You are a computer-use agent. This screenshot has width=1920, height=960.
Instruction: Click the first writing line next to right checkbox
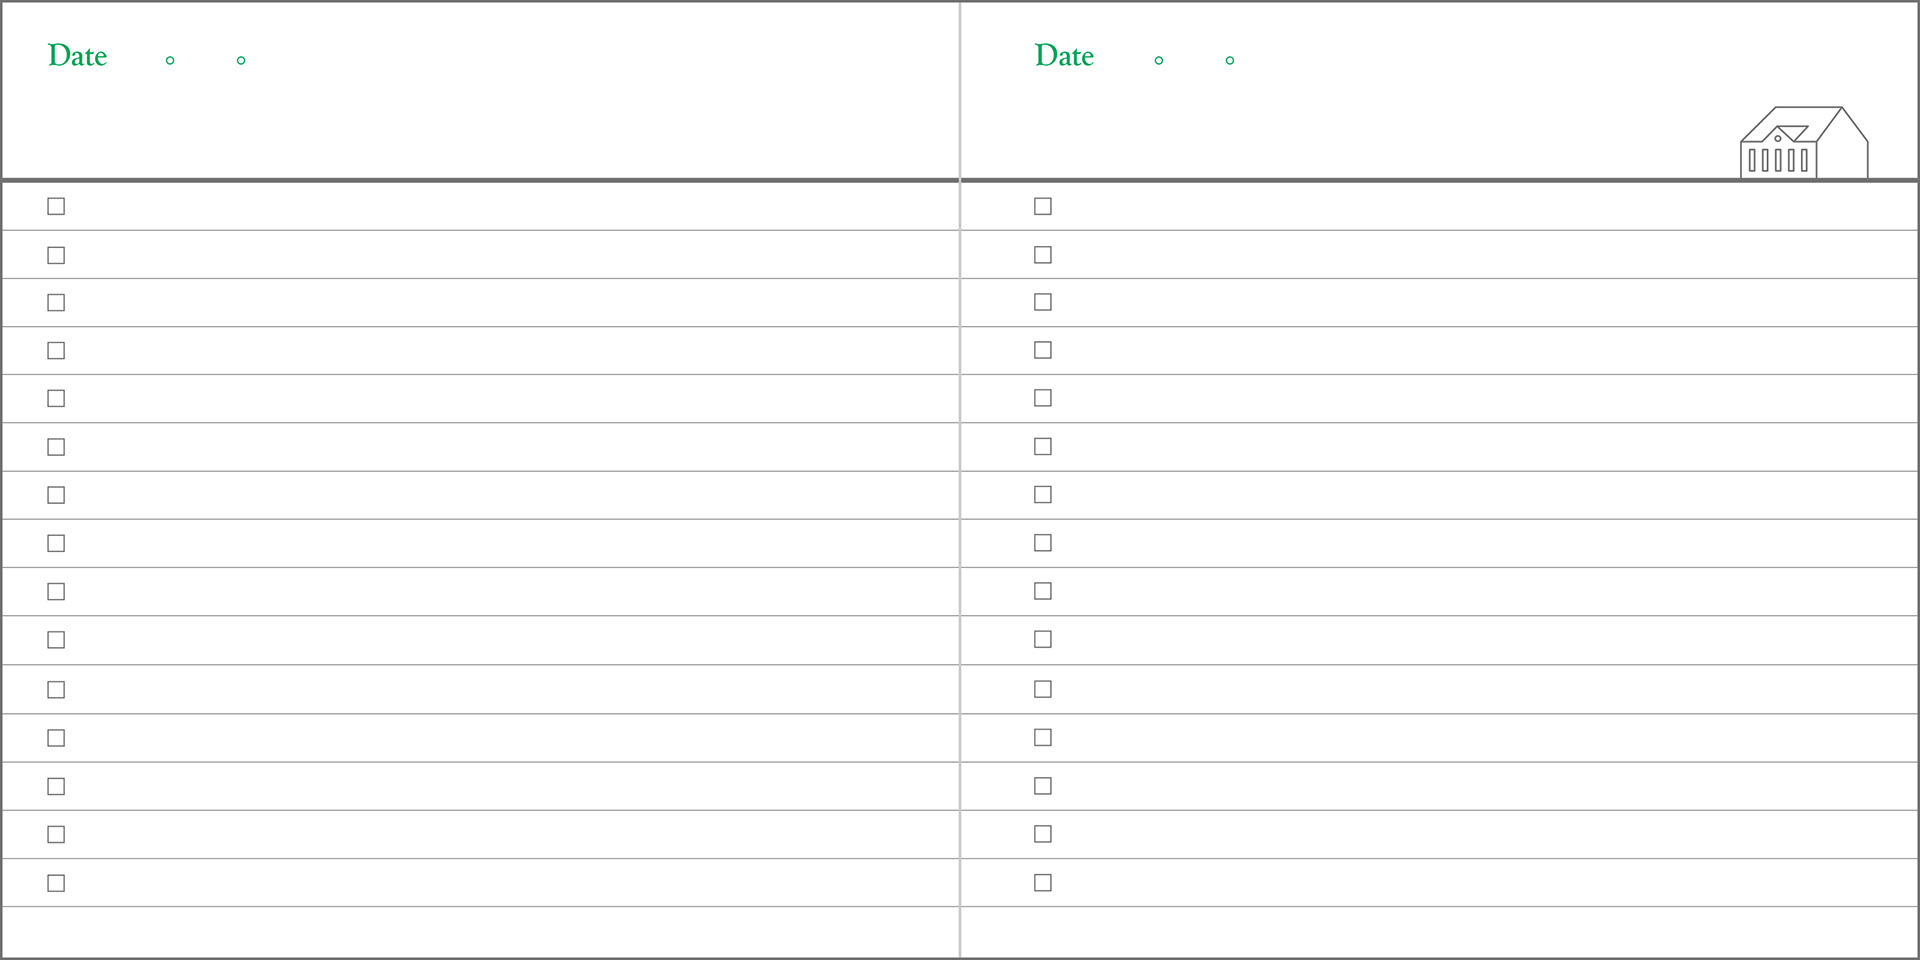click(1486, 206)
